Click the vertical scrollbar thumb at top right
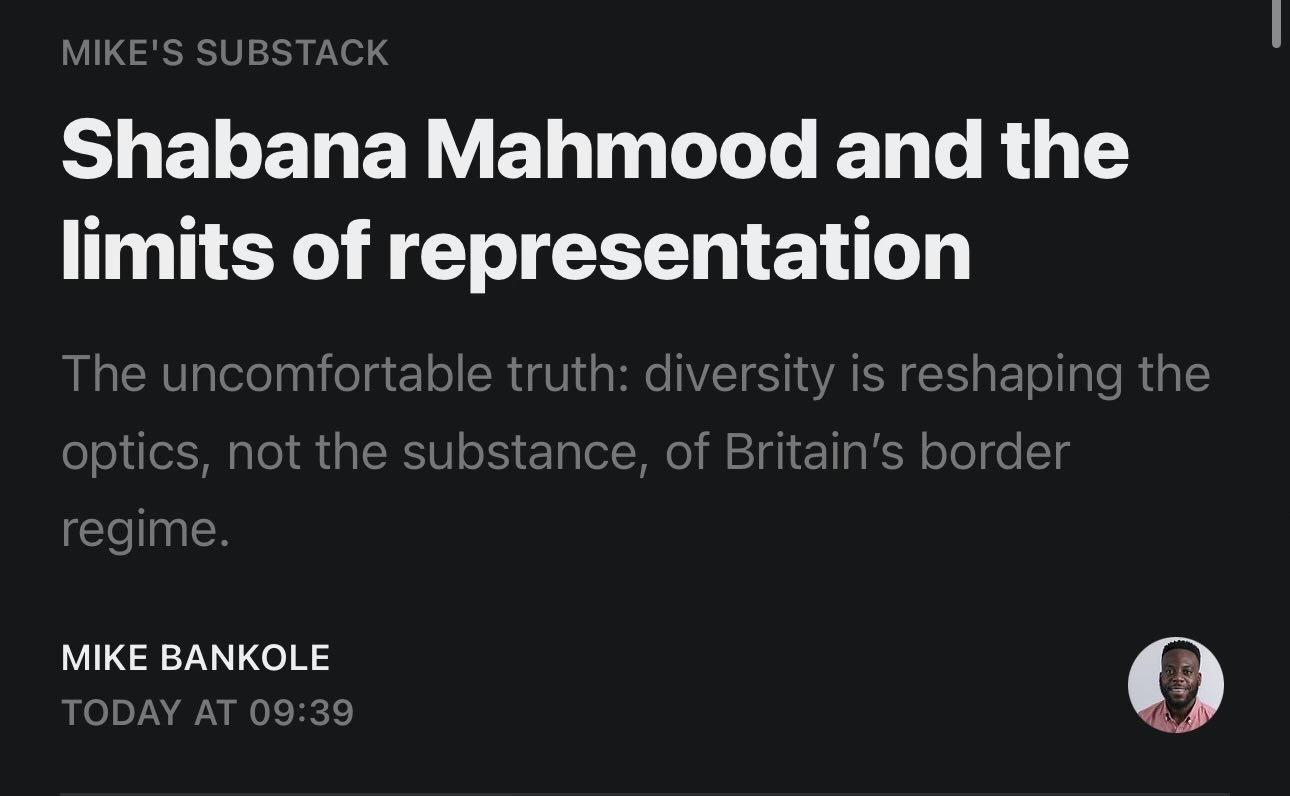This screenshot has height=796, width=1290. pyautogui.click(x=1275, y=22)
